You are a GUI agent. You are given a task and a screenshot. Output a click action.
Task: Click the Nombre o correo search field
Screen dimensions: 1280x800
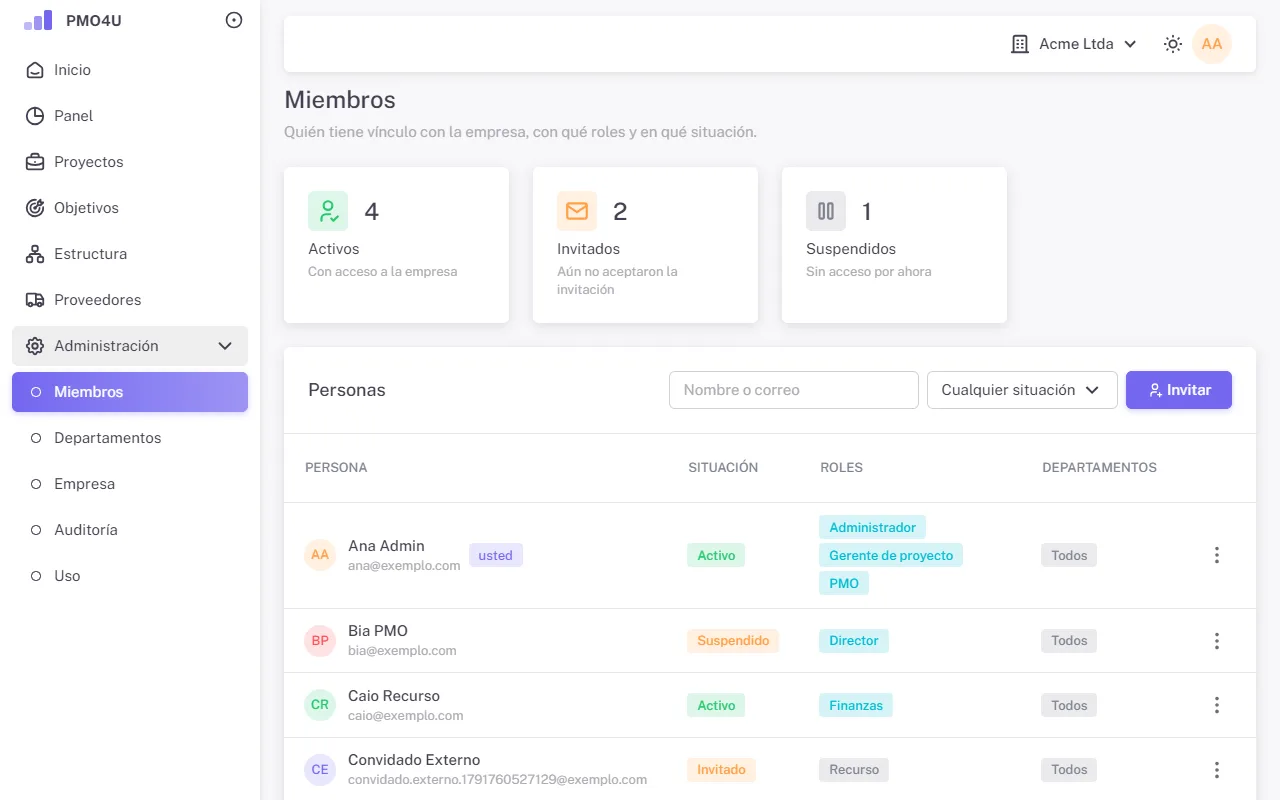click(x=794, y=390)
